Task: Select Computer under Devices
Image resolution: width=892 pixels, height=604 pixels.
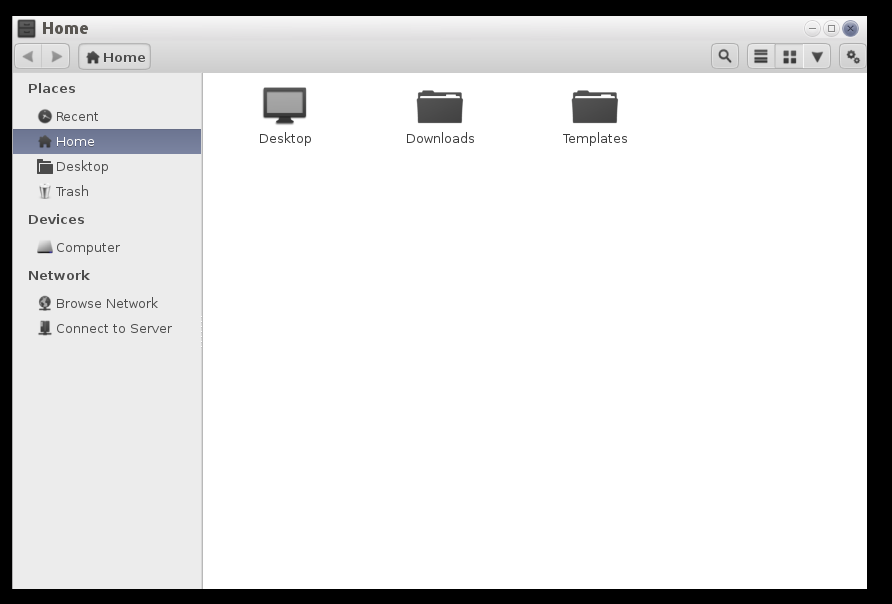Action: [107, 247]
